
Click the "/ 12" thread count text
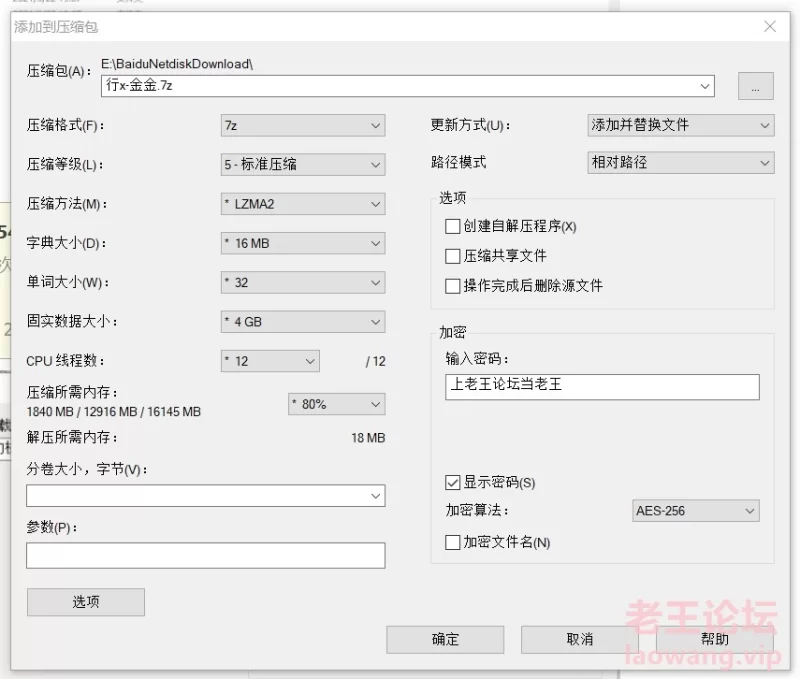tap(376, 361)
